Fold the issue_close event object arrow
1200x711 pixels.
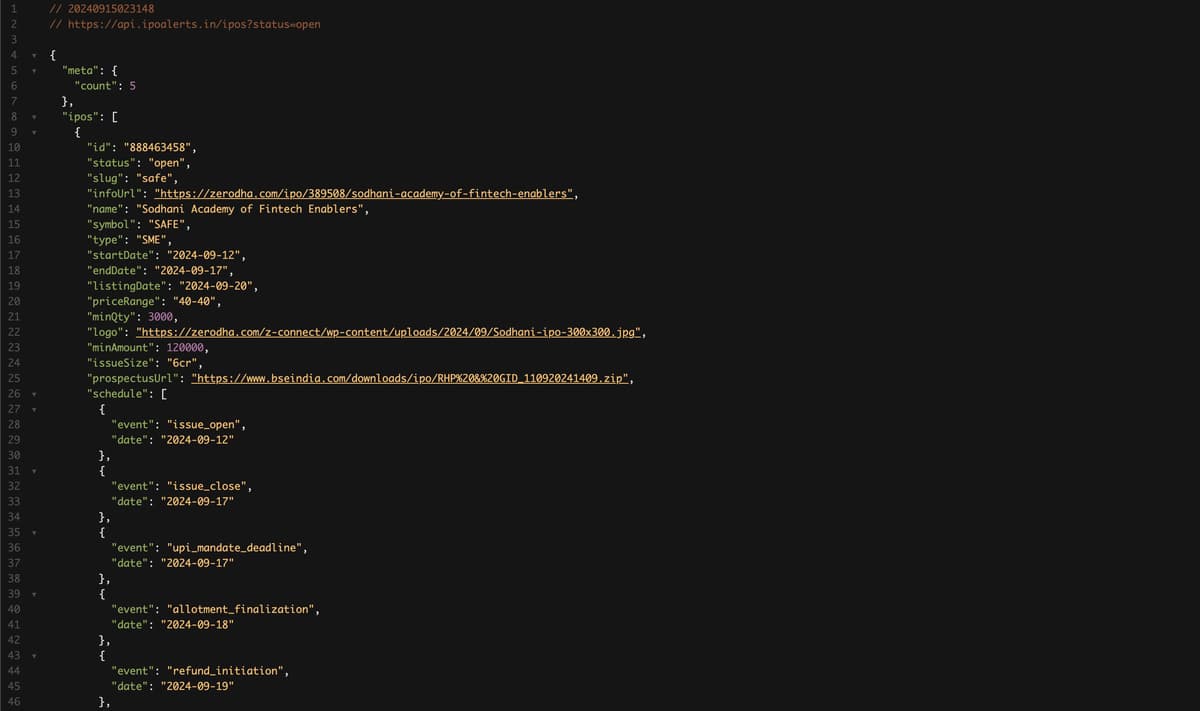click(x=33, y=470)
